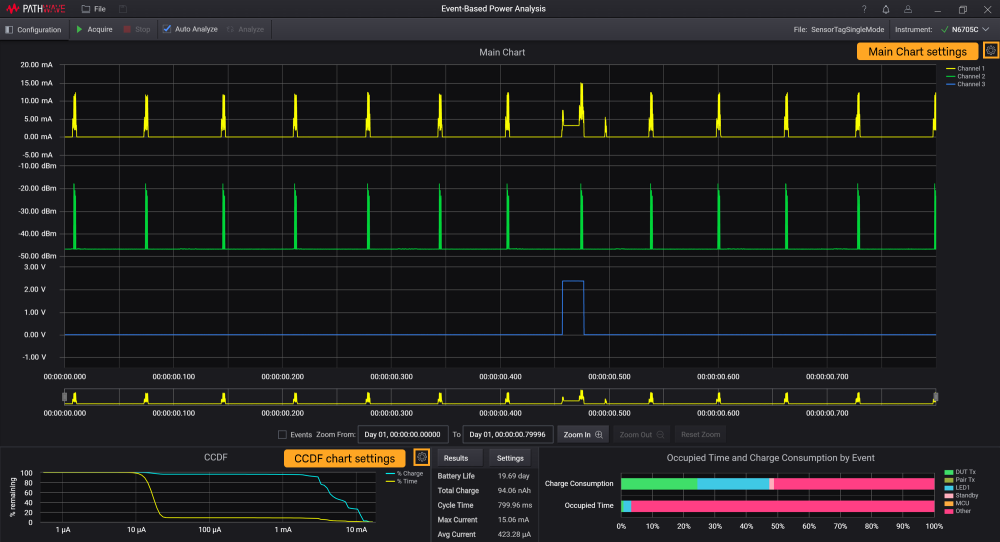This screenshot has height=542, width=1000.
Task: Open the File menu
Action: pyautogui.click(x=93, y=9)
